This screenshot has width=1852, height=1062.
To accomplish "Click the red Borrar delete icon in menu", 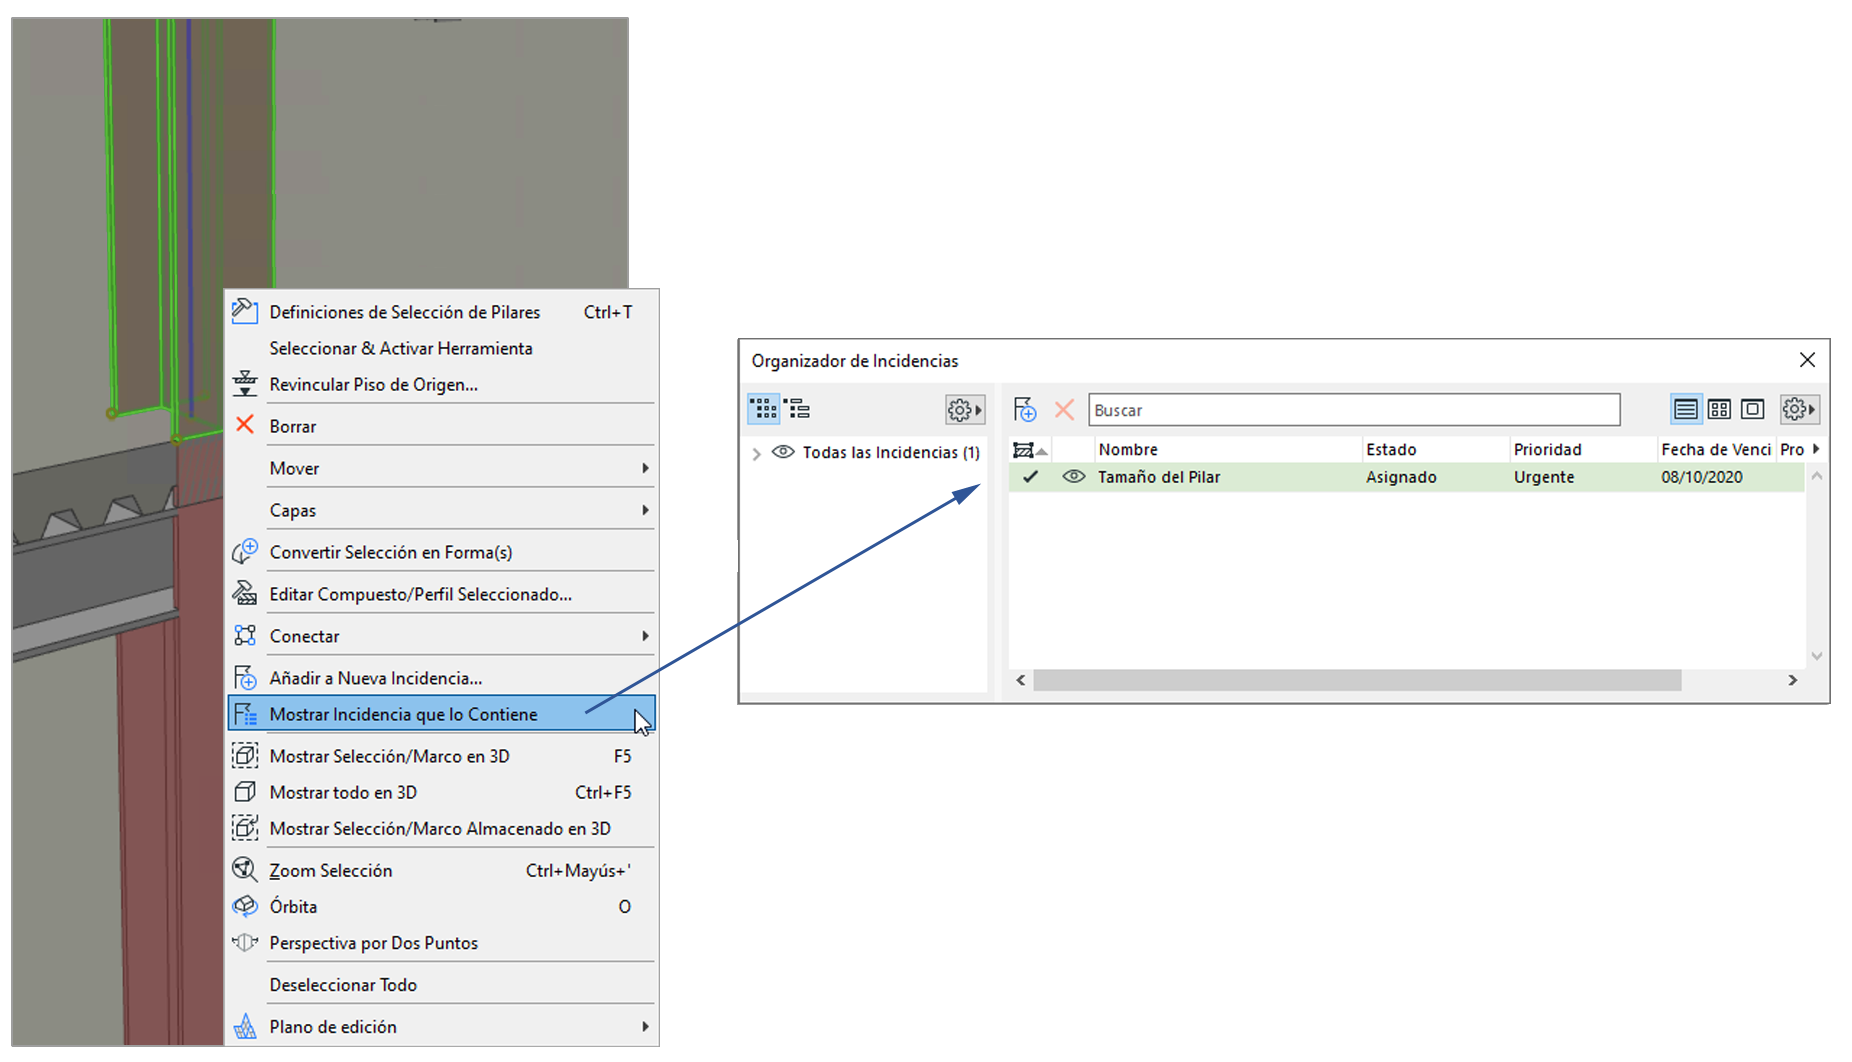I will (x=245, y=425).
